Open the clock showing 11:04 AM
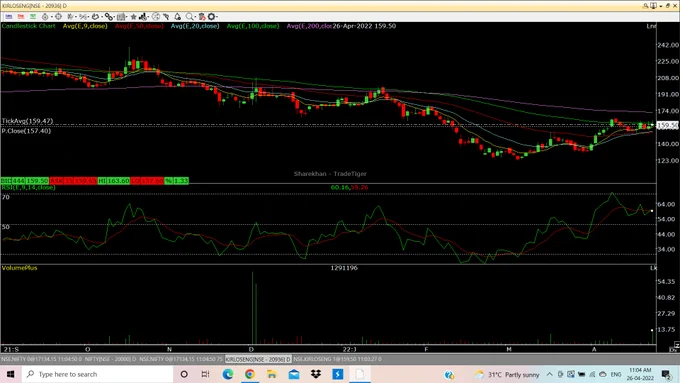 [640, 374]
